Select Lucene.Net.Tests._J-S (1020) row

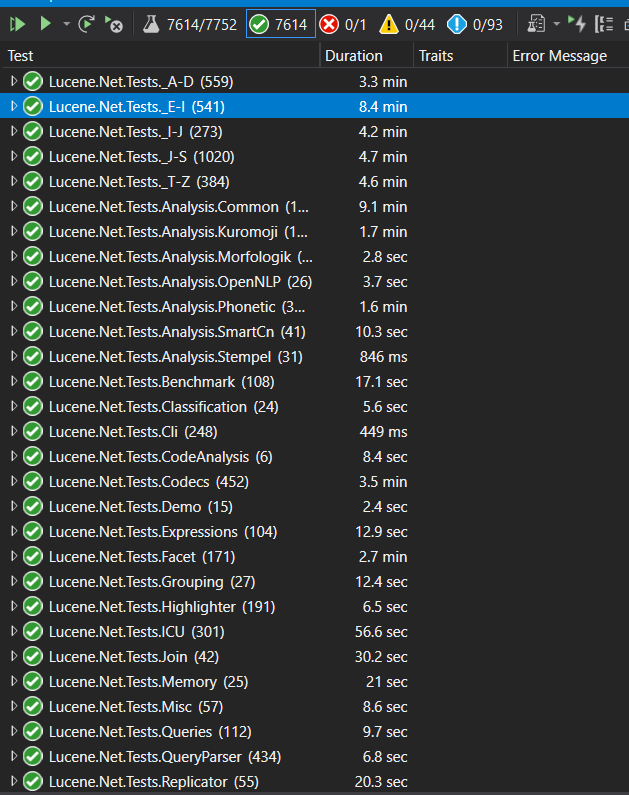(x=314, y=157)
